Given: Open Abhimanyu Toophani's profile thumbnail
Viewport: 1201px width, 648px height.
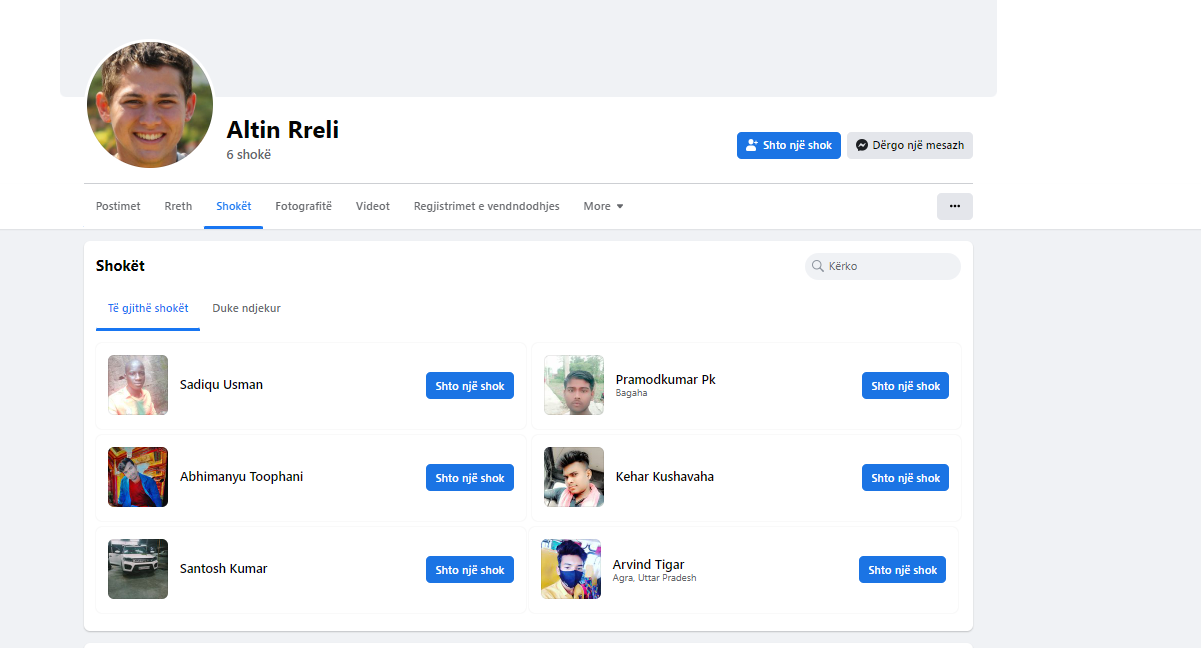Looking at the screenshot, I should coord(138,477).
